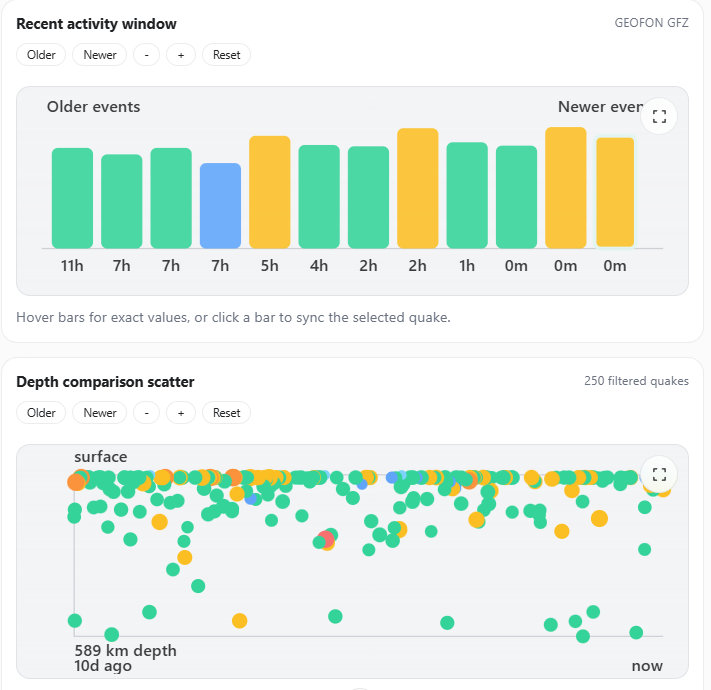
Task: Reset the Recent activity window view
Action: click(x=226, y=55)
